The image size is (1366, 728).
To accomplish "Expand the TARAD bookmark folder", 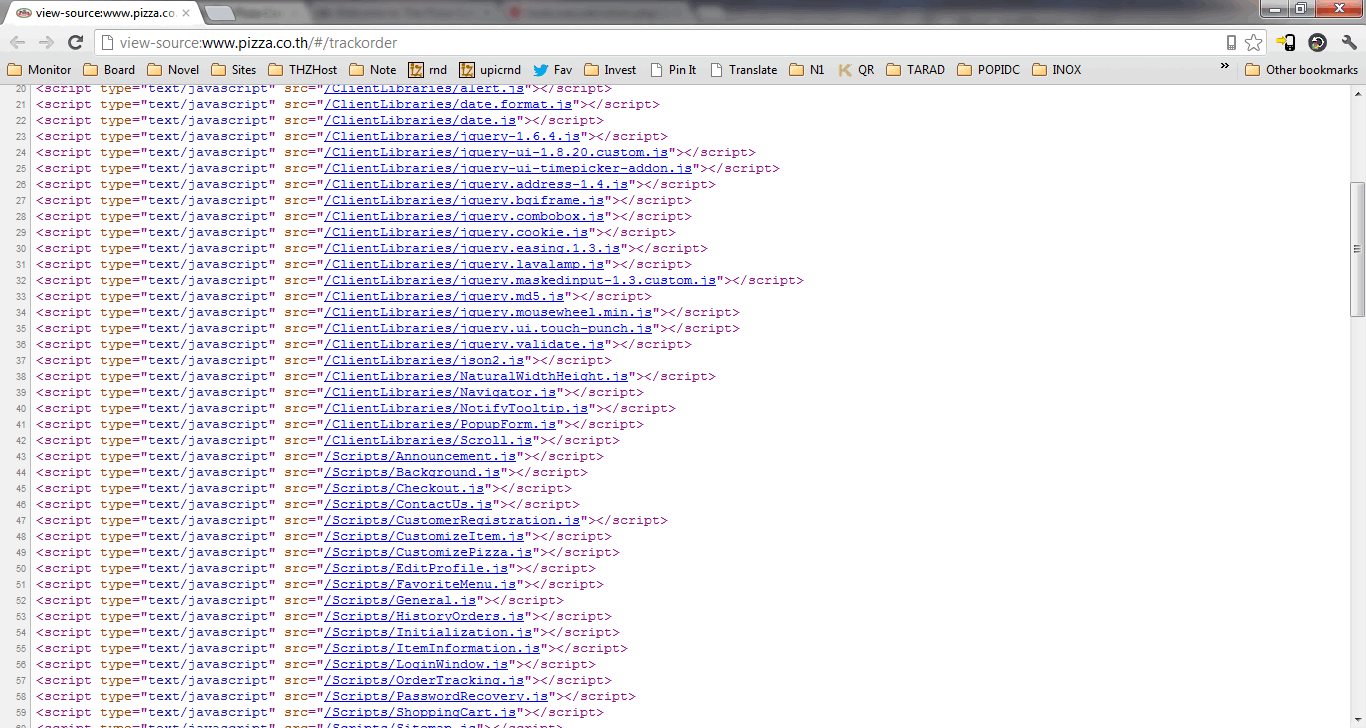I will [915, 70].
